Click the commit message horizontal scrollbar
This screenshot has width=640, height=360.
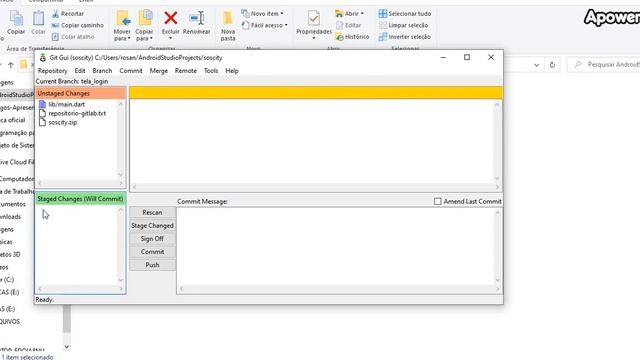click(x=339, y=289)
